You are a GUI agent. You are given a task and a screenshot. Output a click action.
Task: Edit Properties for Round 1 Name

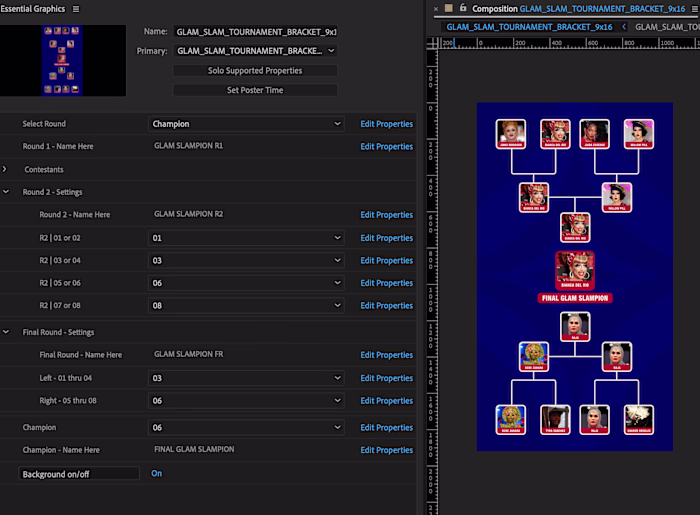(387, 146)
